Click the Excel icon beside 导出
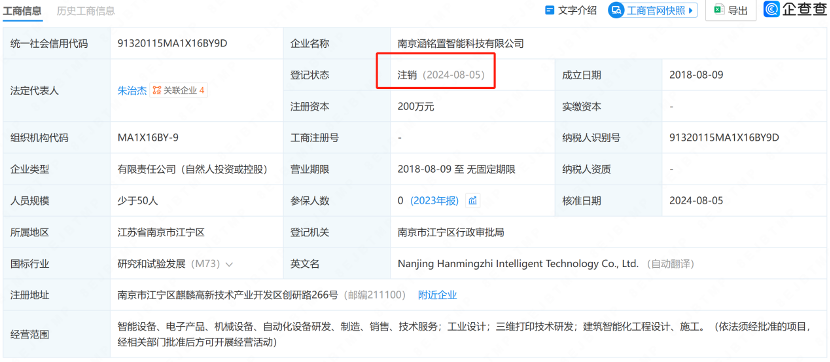Image resolution: width=830 pixels, height=362 pixels. (719, 10)
